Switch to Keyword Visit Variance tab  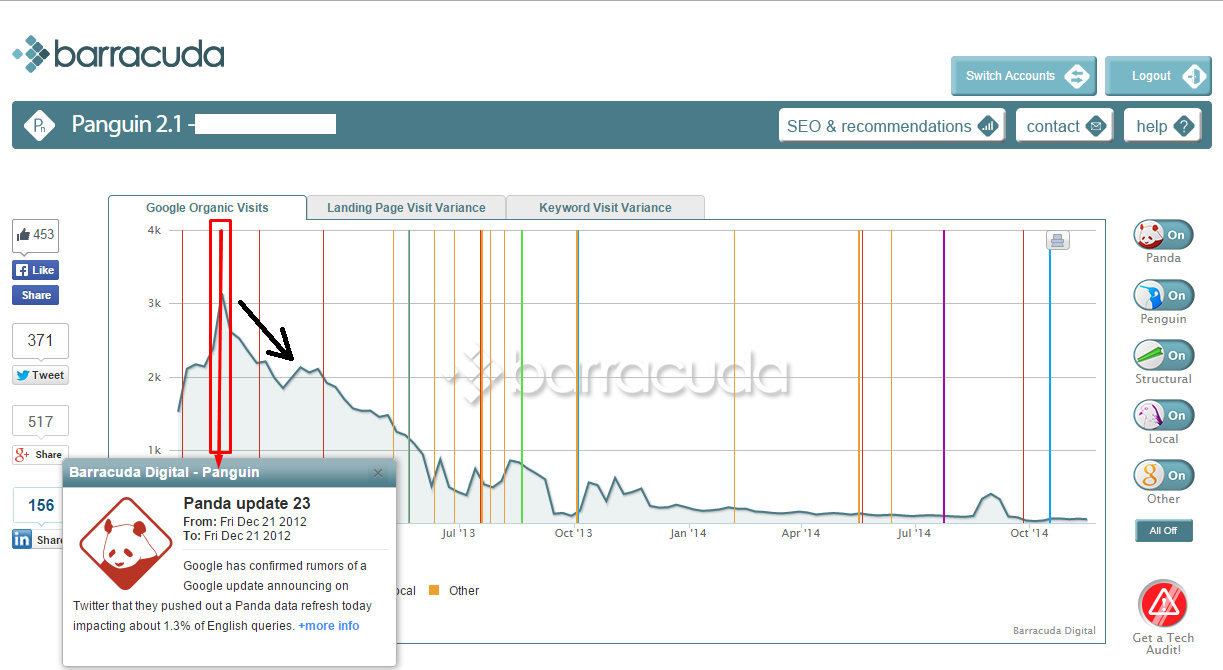605,208
